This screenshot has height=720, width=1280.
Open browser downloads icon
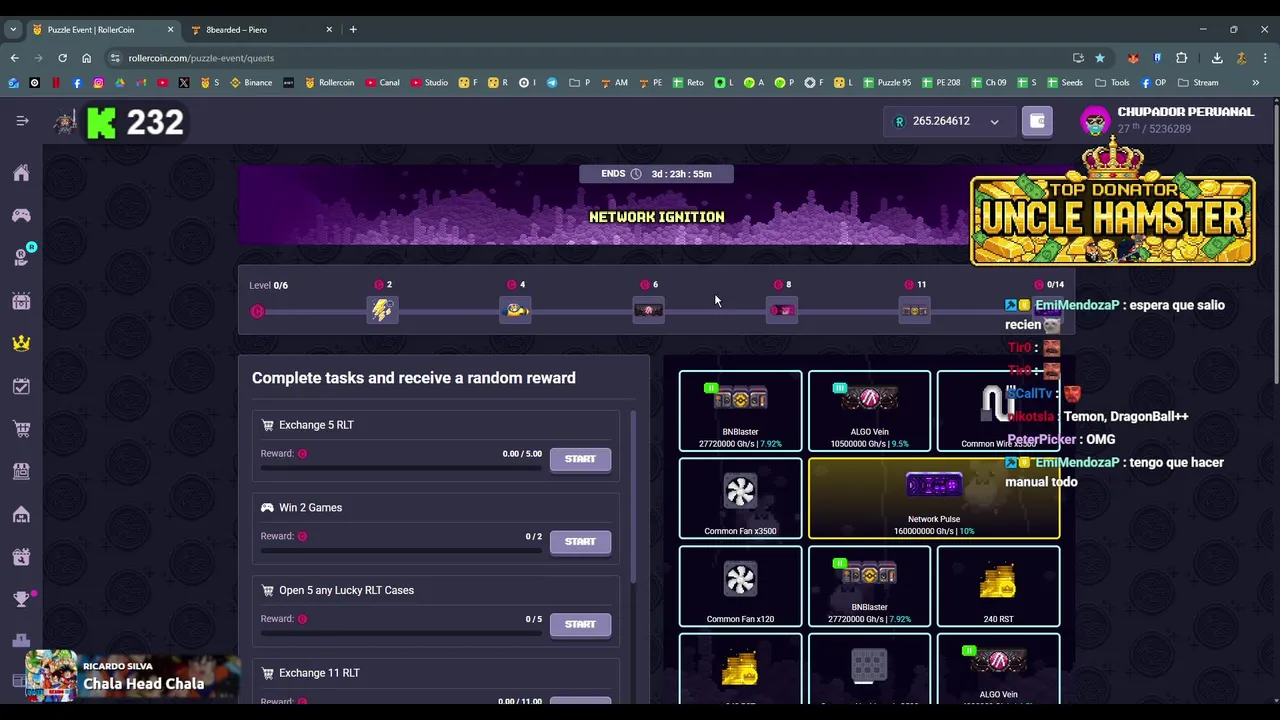1217,58
